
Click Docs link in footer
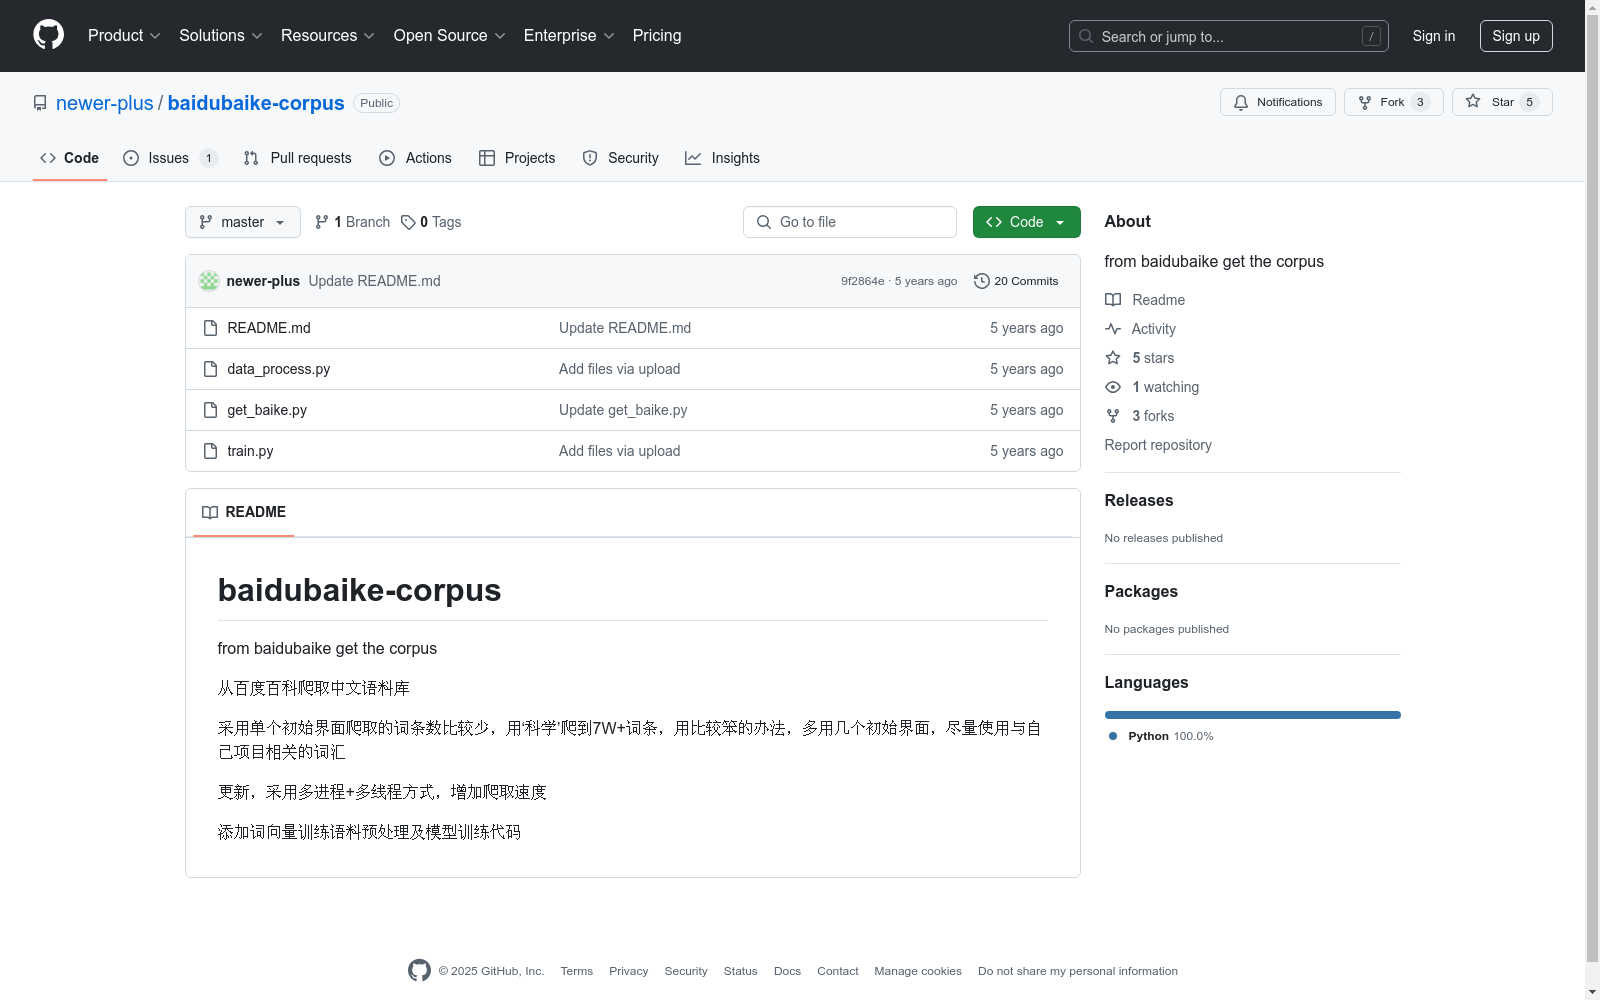pyautogui.click(x=787, y=971)
